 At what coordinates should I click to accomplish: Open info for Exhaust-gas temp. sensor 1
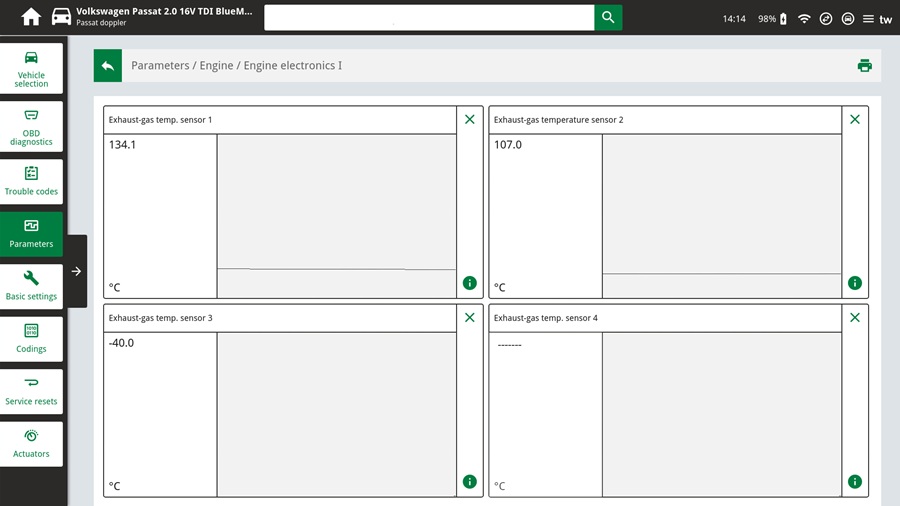click(470, 283)
